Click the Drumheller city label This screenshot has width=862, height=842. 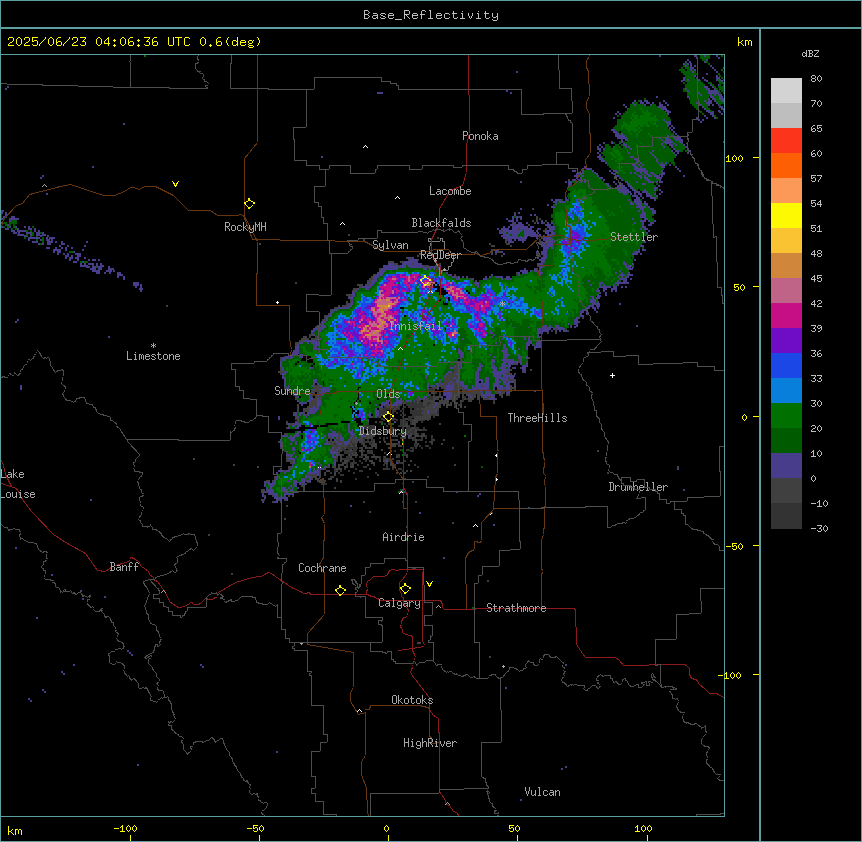coord(638,487)
